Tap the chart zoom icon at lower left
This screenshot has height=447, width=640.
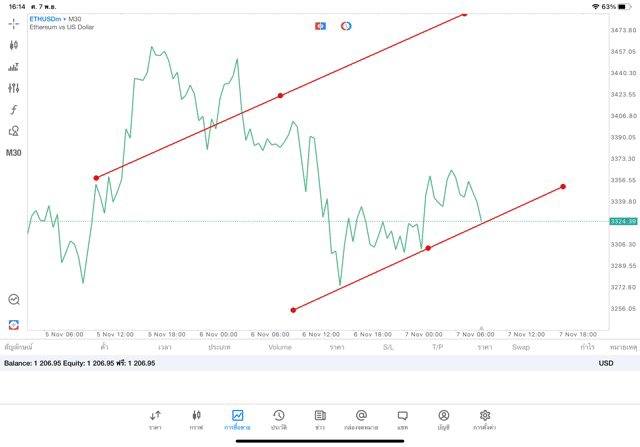14,299
